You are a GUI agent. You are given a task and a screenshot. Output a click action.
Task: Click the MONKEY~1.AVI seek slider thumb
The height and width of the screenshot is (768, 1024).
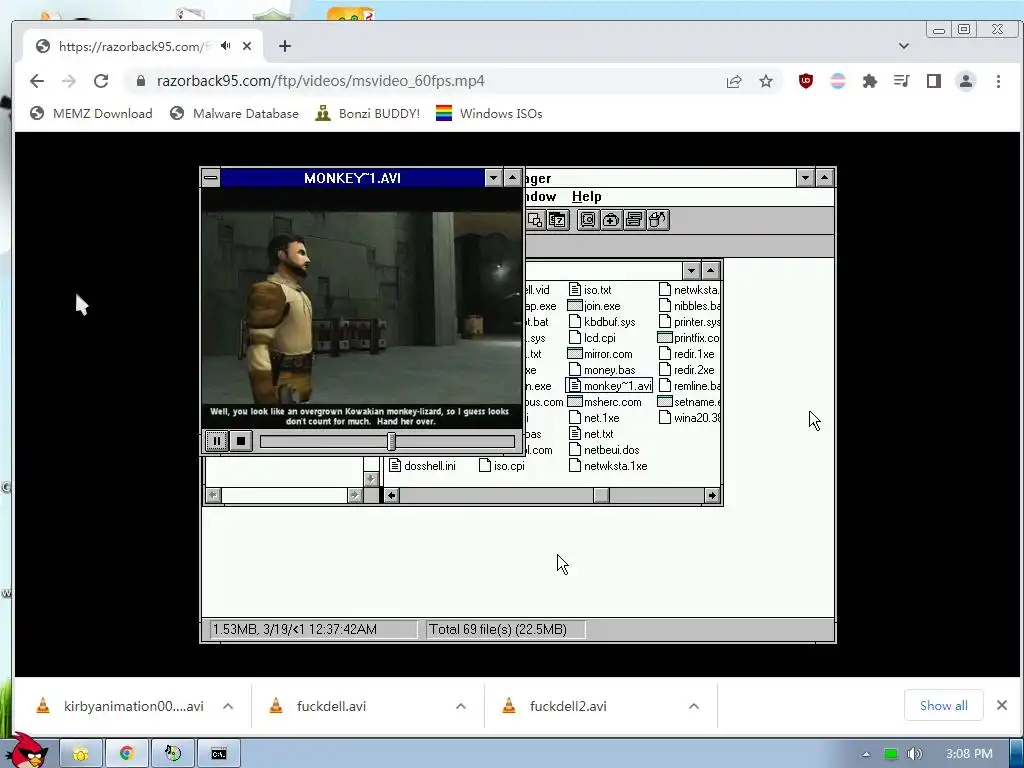pos(391,441)
